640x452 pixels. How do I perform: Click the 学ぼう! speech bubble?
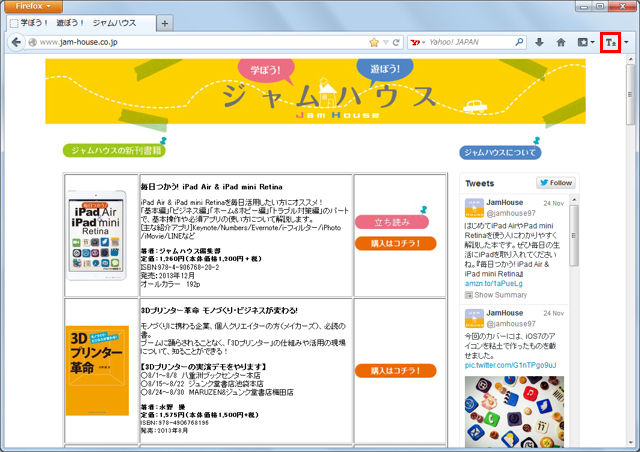pyautogui.click(x=266, y=70)
